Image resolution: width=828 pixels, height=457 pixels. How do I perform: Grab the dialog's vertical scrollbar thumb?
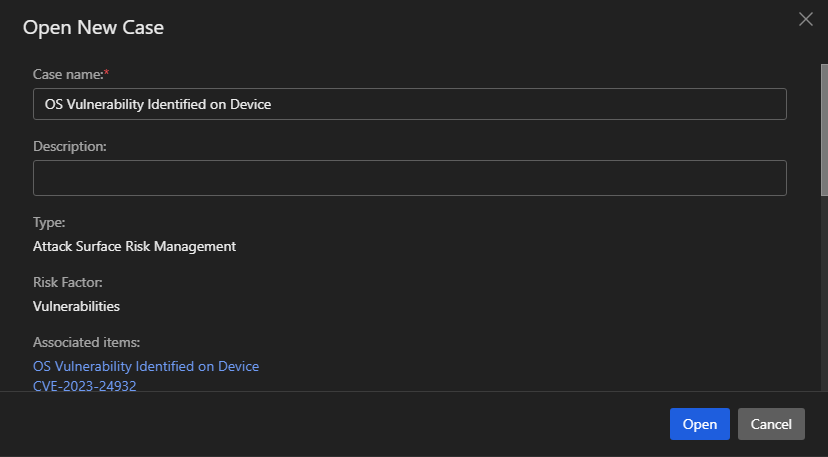(823, 130)
